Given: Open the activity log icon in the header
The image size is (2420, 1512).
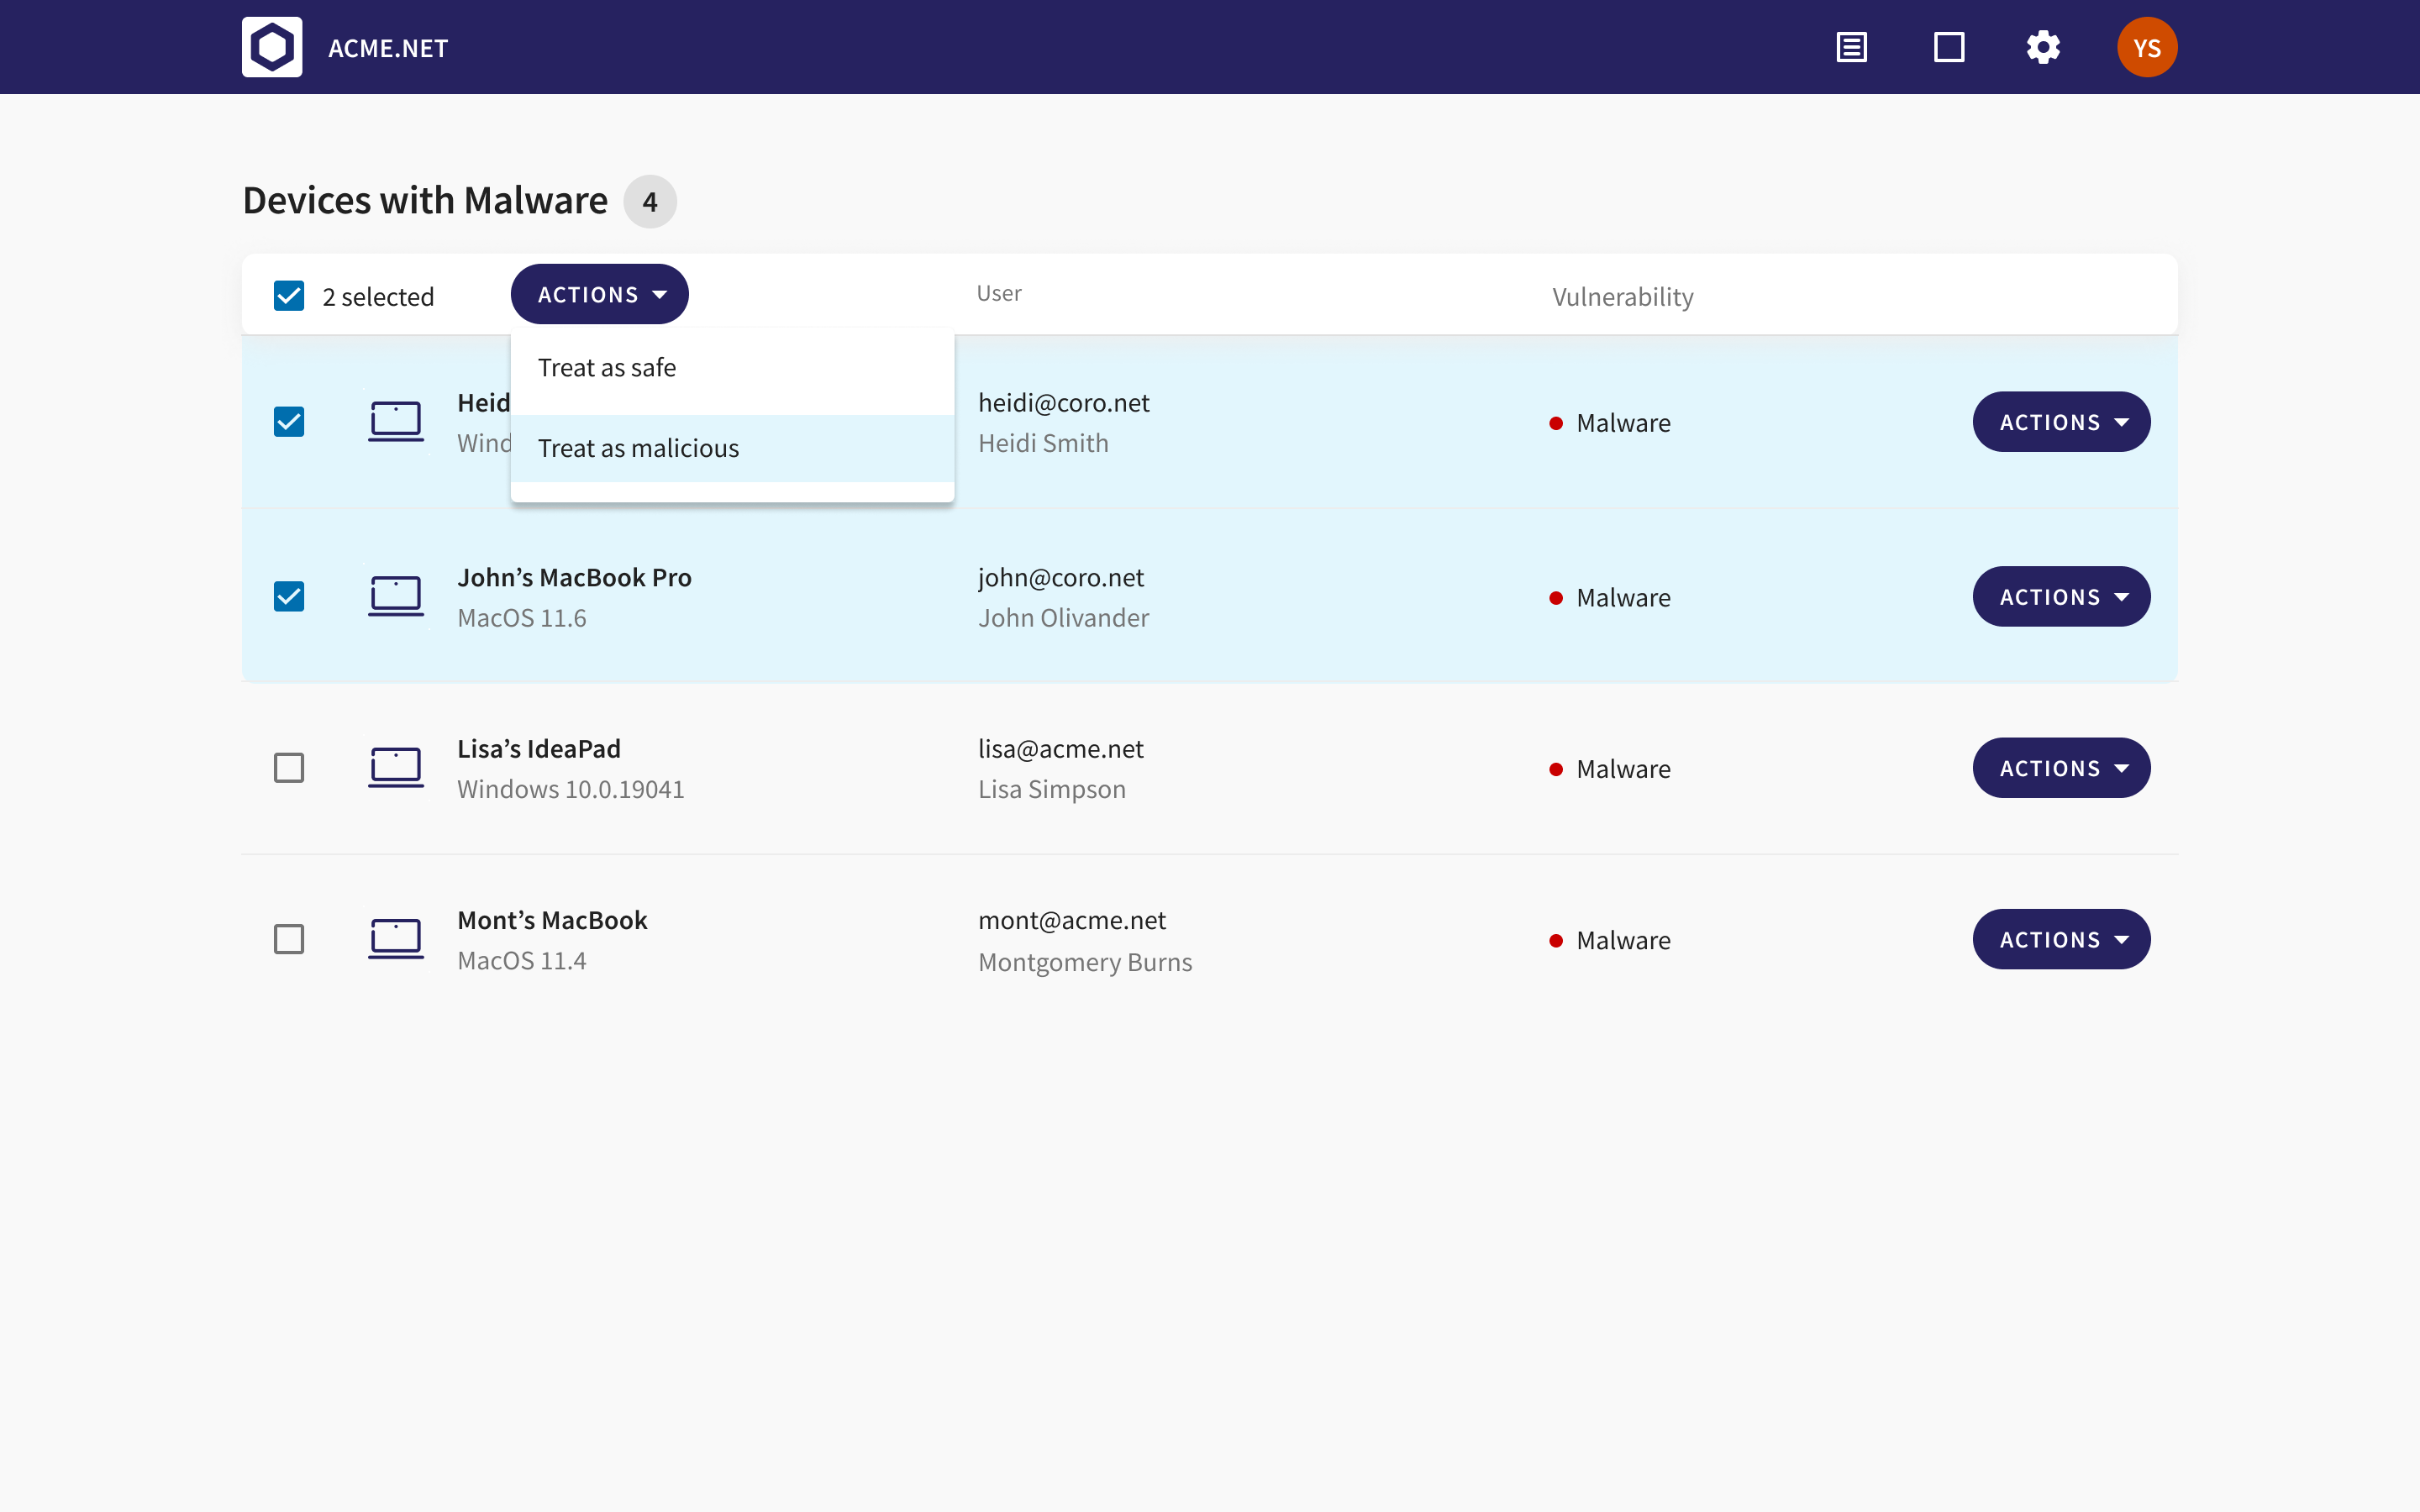Looking at the screenshot, I should coord(1851,46).
